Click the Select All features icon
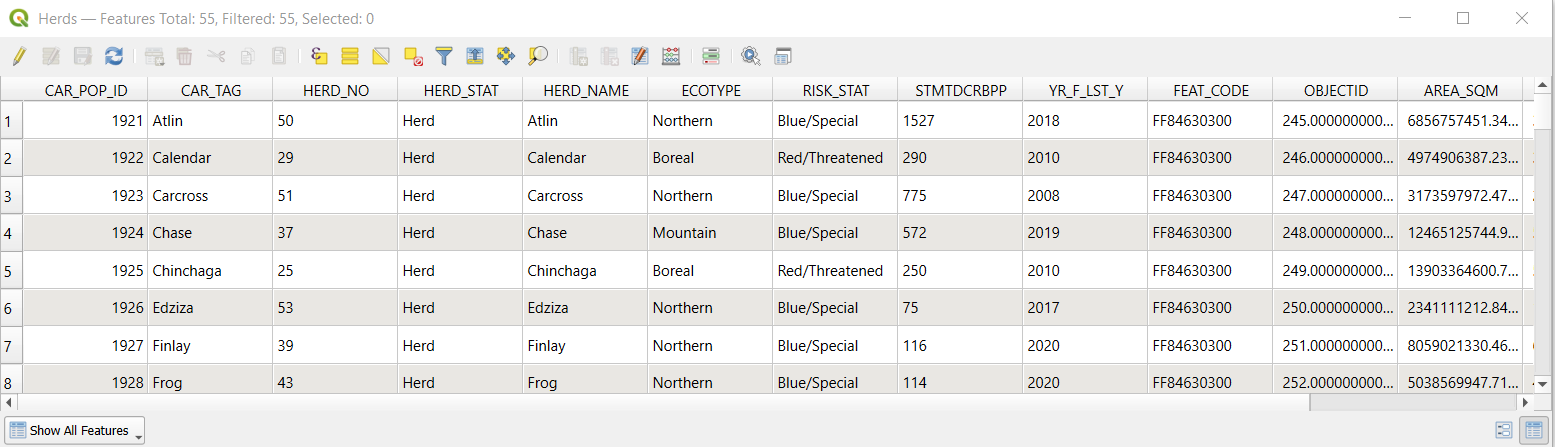The image size is (1555, 447). [350, 56]
